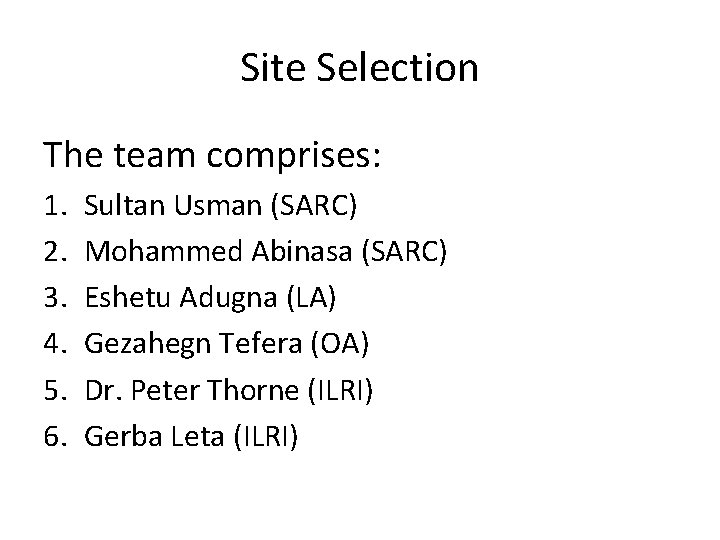
Task: Click '(SARC)' after Sultan Usman
Action: tap(314, 206)
